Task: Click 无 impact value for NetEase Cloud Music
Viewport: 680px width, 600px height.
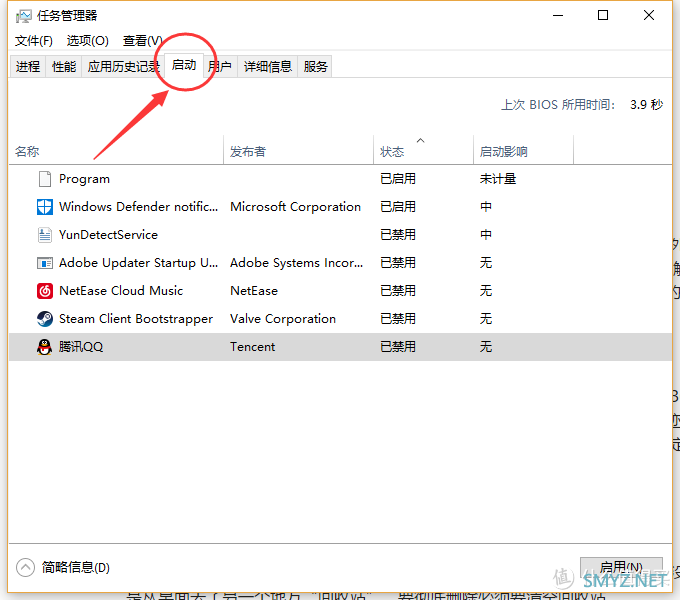Action: pyautogui.click(x=486, y=291)
